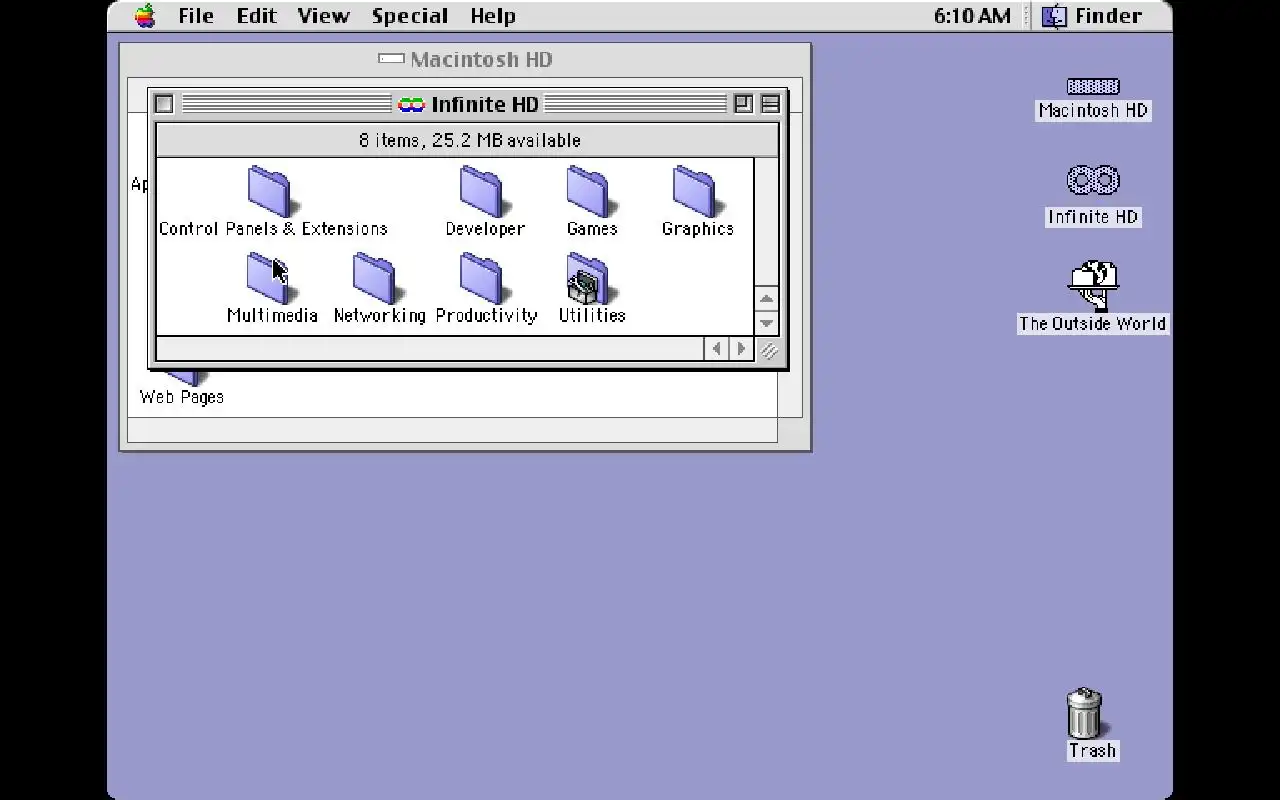
Task: Click the menu bar clock showing 6:10 AM
Action: tap(972, 16)
